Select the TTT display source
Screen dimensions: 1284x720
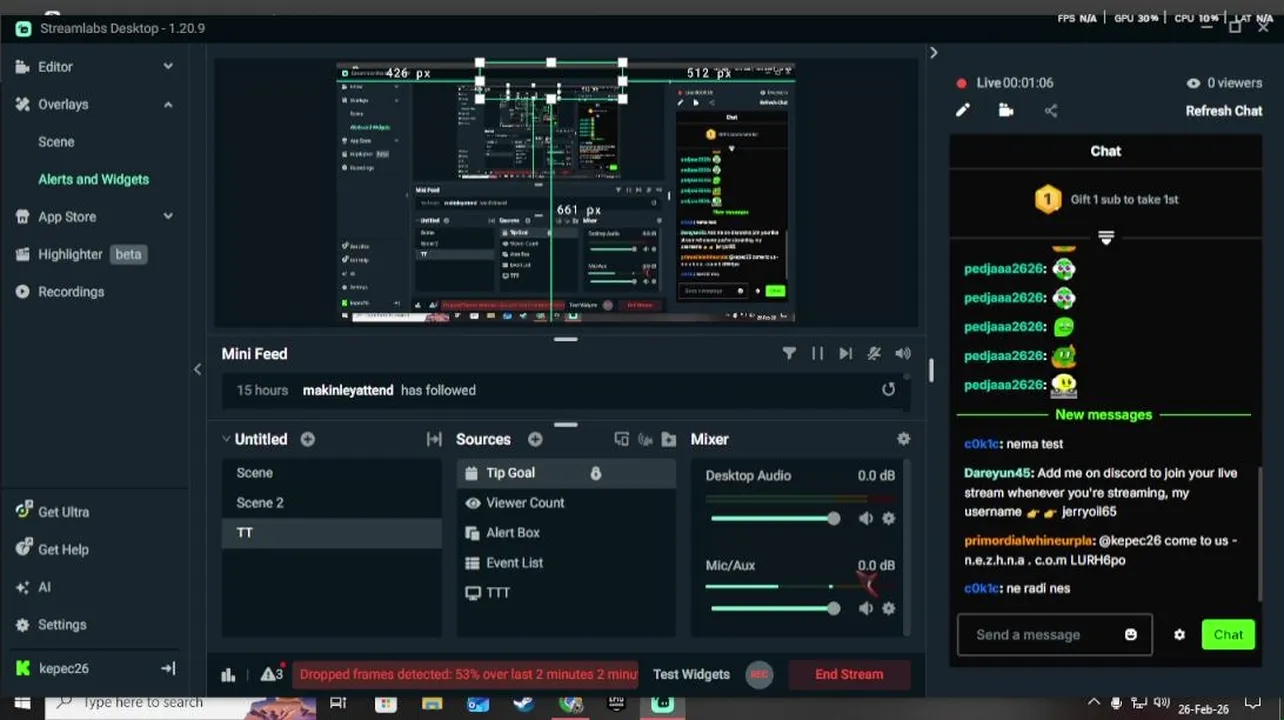point(566,593)
